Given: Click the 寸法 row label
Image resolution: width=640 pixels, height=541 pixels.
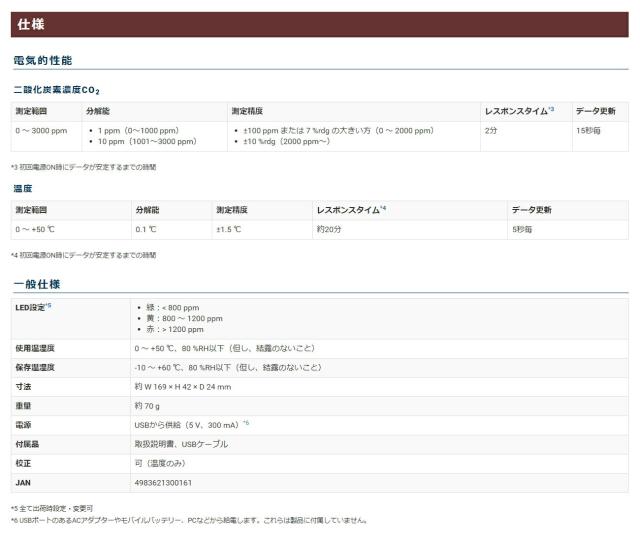Looking at the screenshot, I should 23,387.
